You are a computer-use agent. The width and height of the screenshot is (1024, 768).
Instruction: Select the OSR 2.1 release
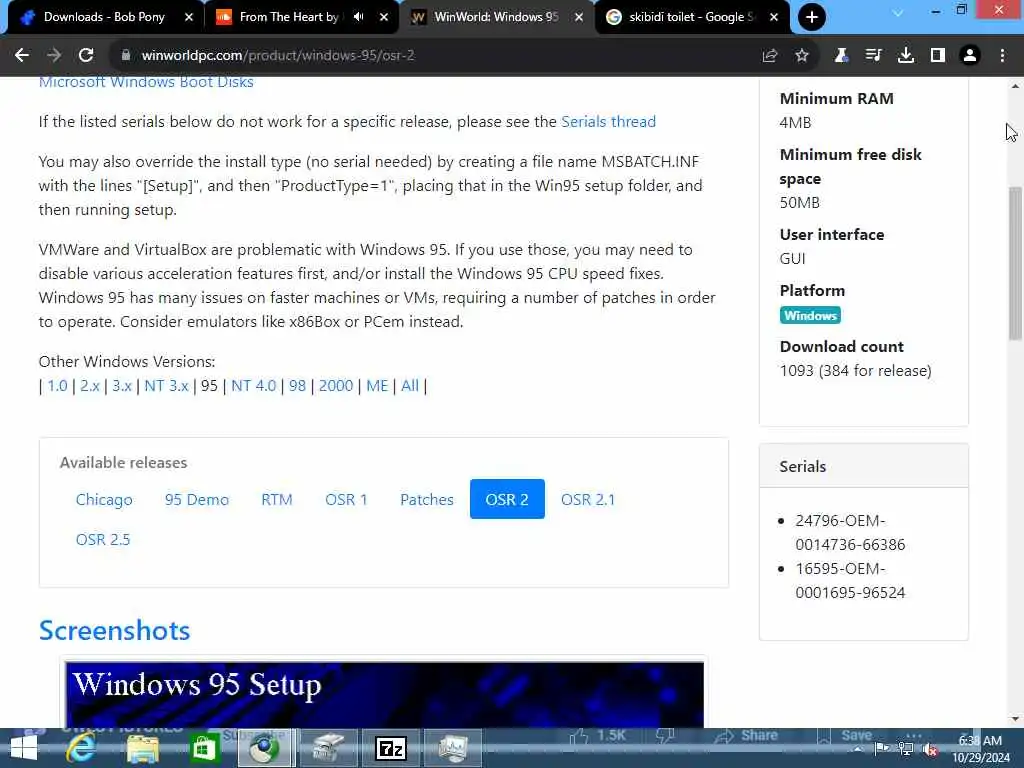[x=588, y=500]
